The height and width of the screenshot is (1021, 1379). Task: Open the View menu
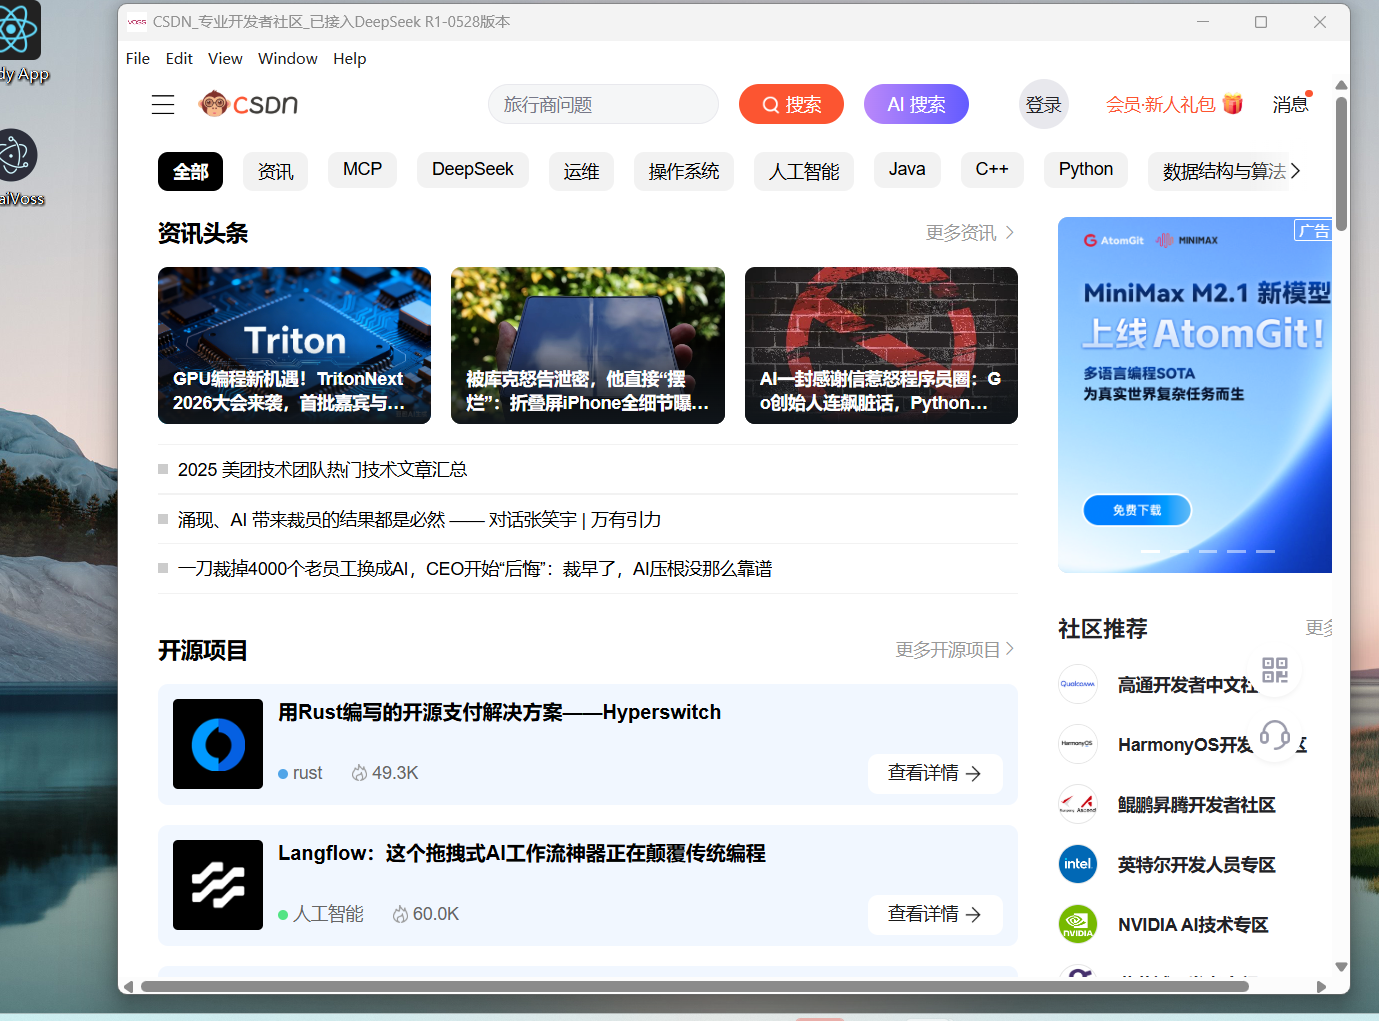click(x=225, y=59)
